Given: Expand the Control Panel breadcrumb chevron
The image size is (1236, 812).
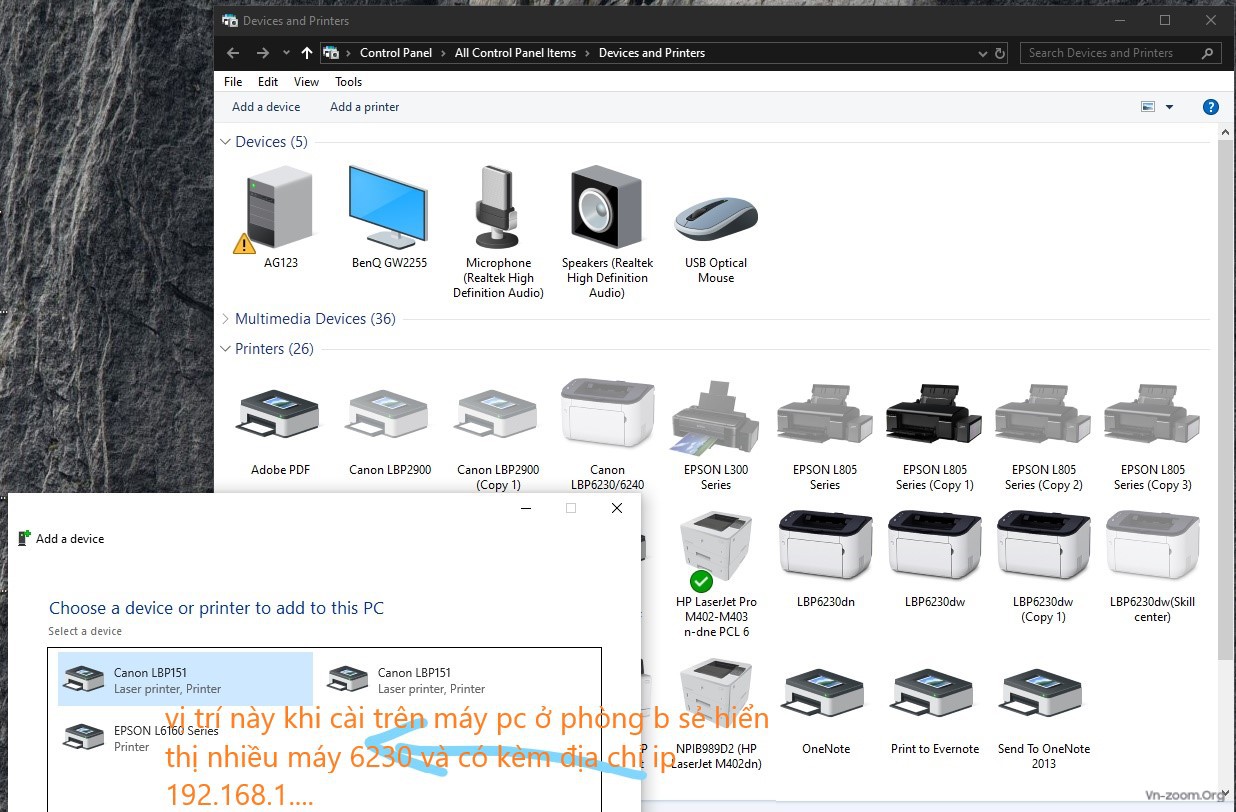Looking at the screenshot, I should tap(443, 53).
